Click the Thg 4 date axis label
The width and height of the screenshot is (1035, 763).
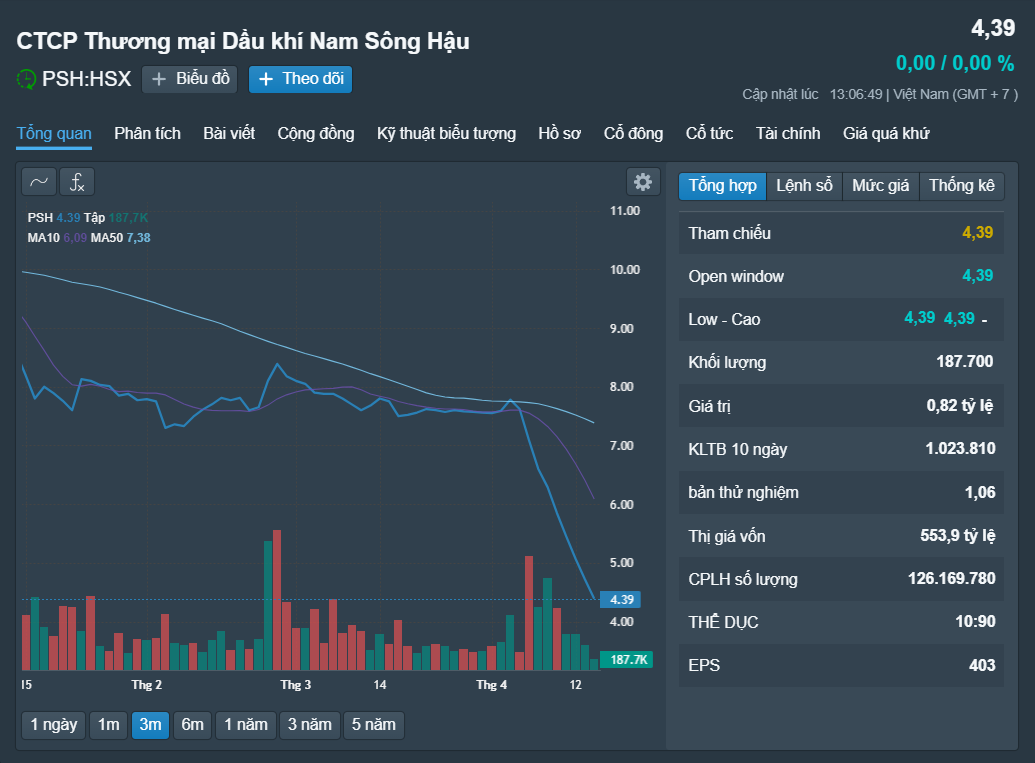click(492, 684)
